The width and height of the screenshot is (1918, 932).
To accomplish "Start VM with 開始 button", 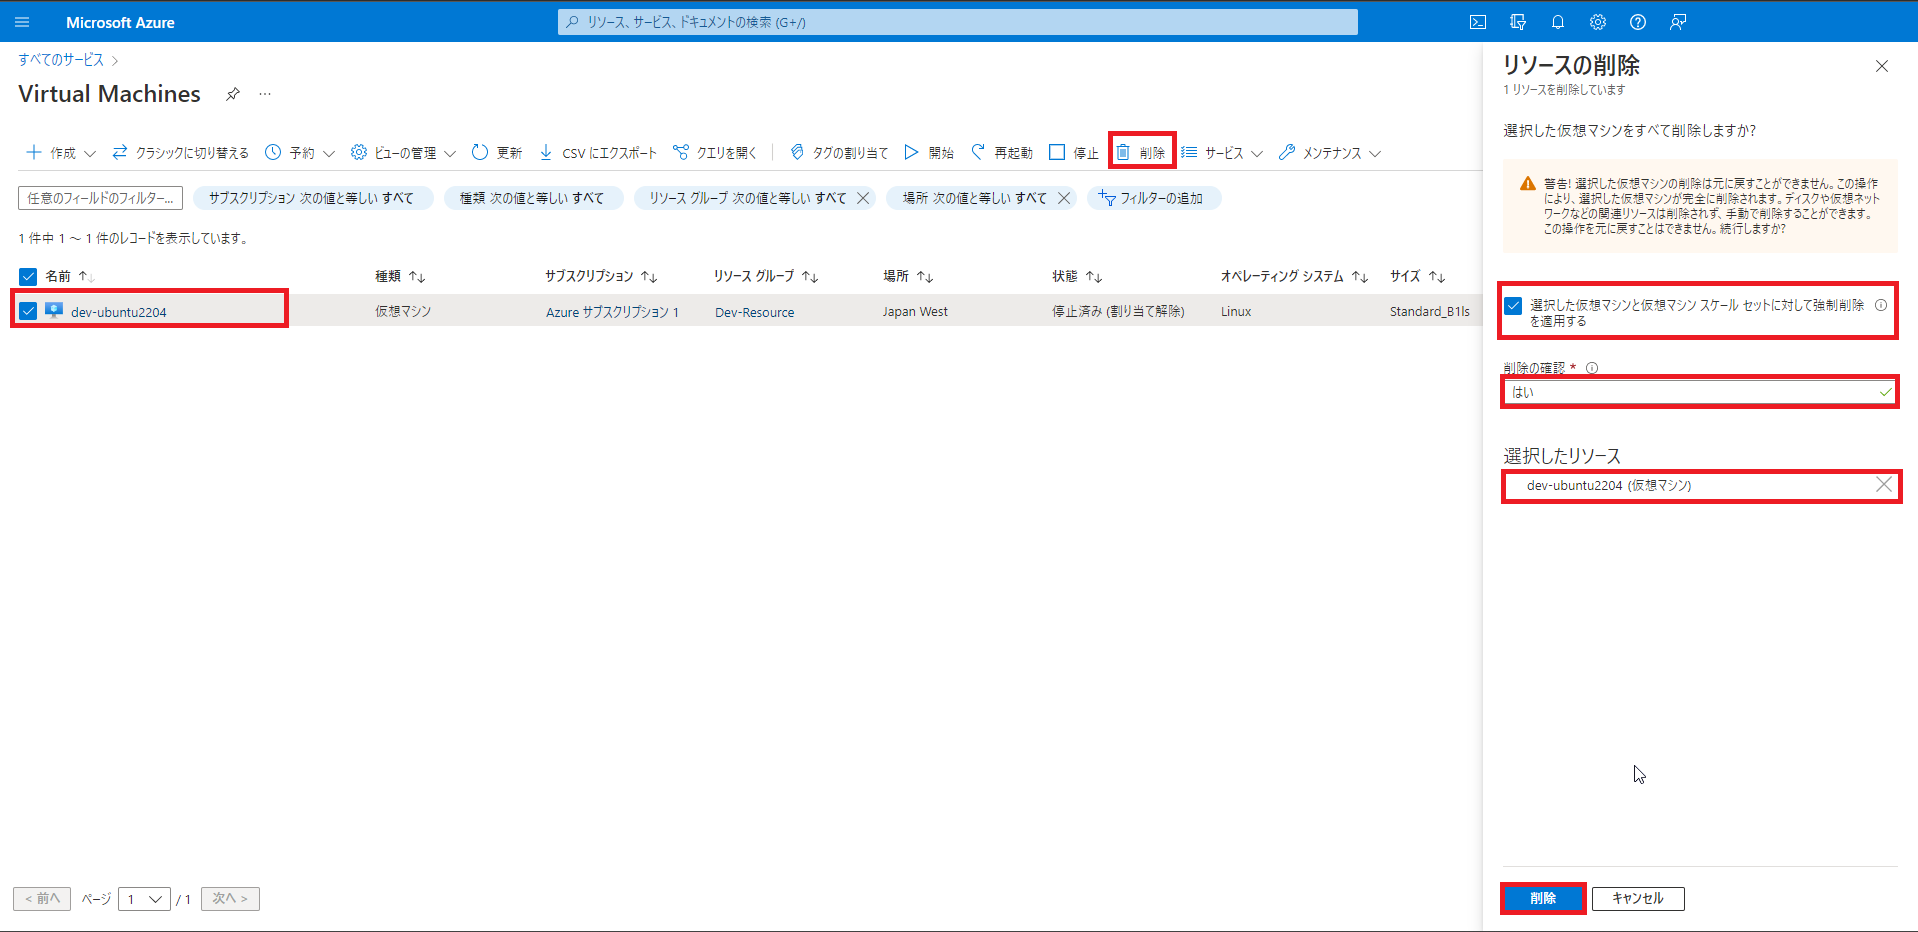I will click(929, 152).
